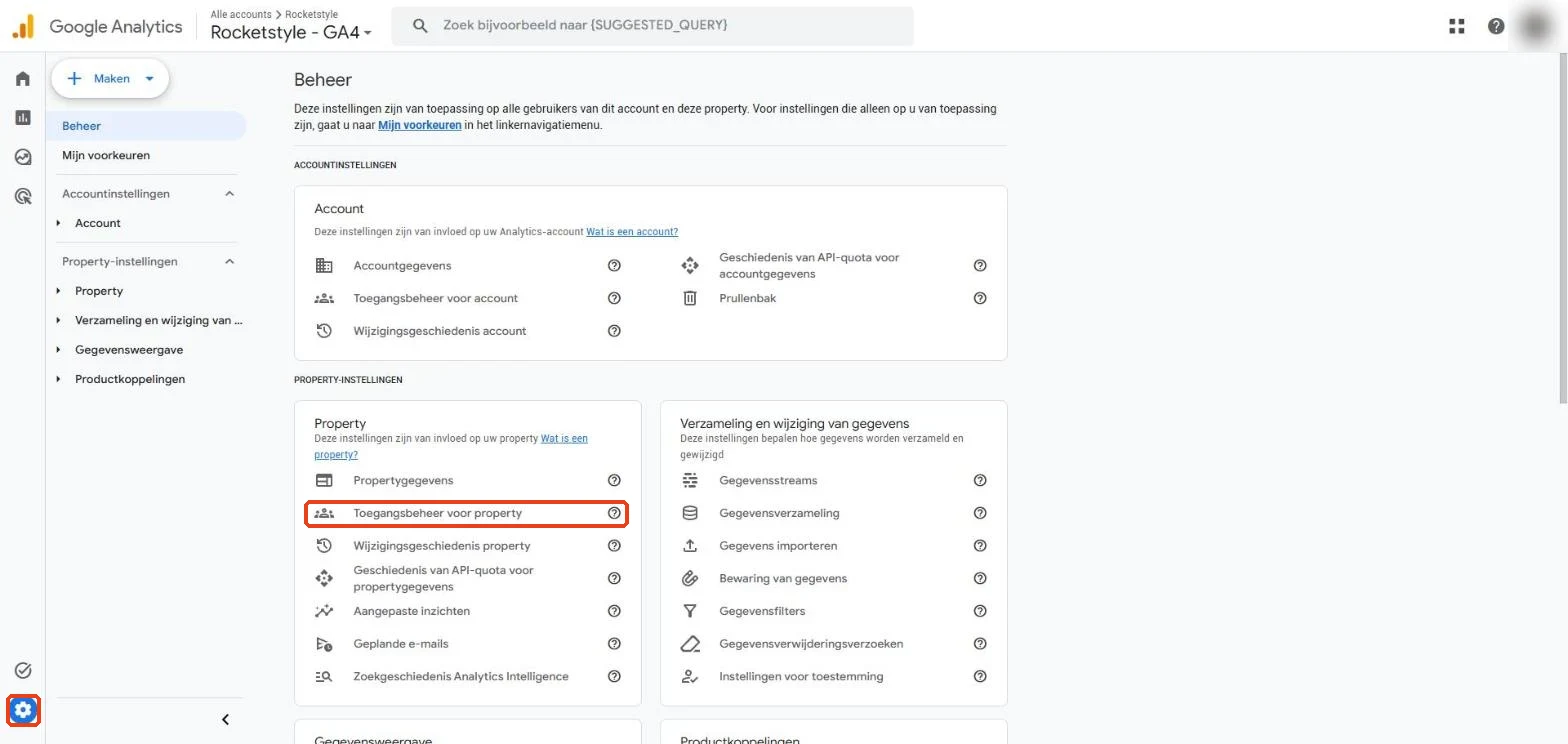Click help icon beside Gegevensfilters
Viewport: 1568px width, 744px height.
click(x=980, y=611)
